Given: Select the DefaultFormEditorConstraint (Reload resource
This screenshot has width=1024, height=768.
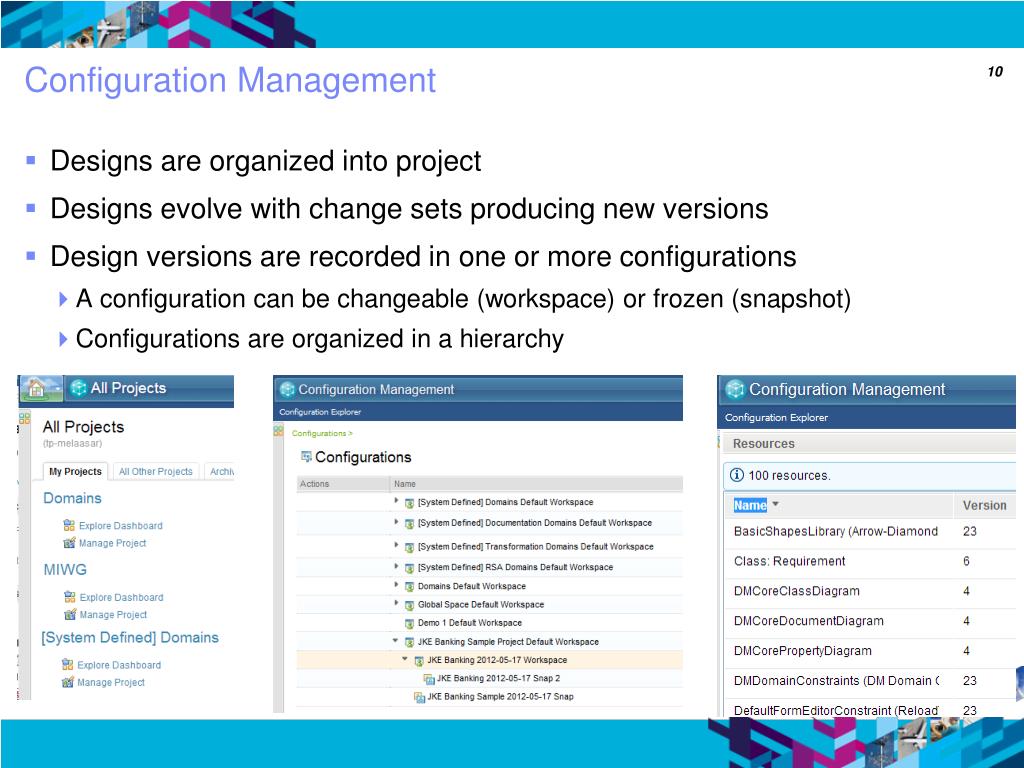Looking at the screenshot, I should (836, 710).
